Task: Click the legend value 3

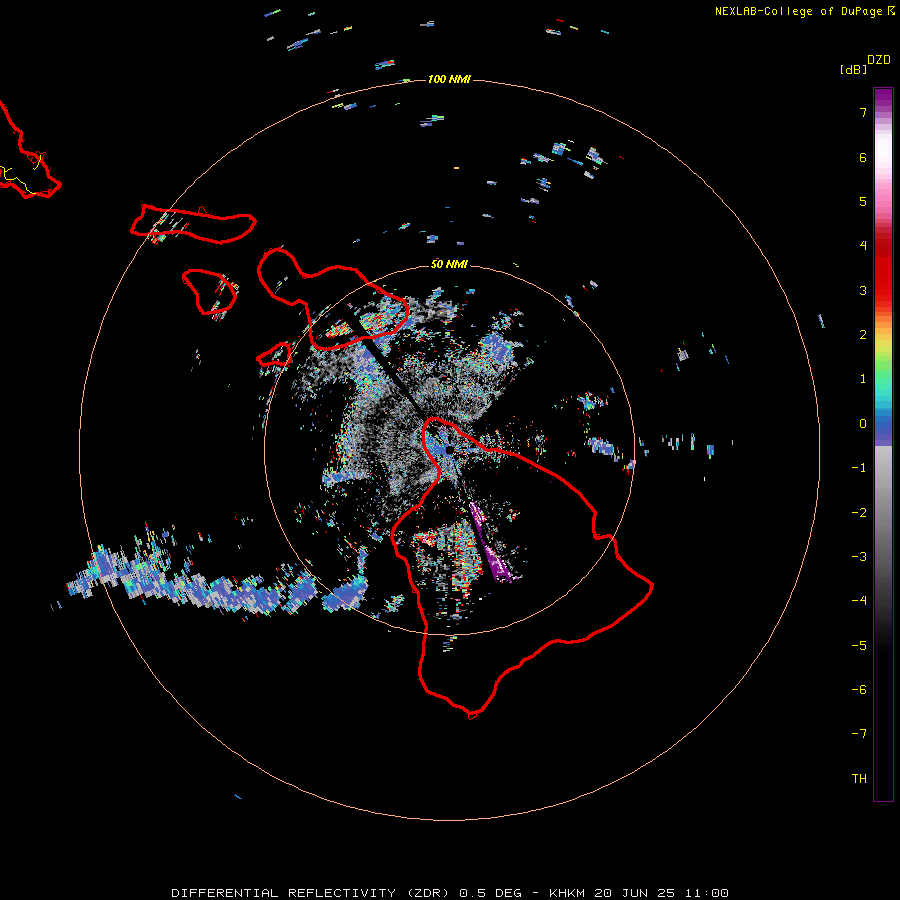Action: [863, 290]
